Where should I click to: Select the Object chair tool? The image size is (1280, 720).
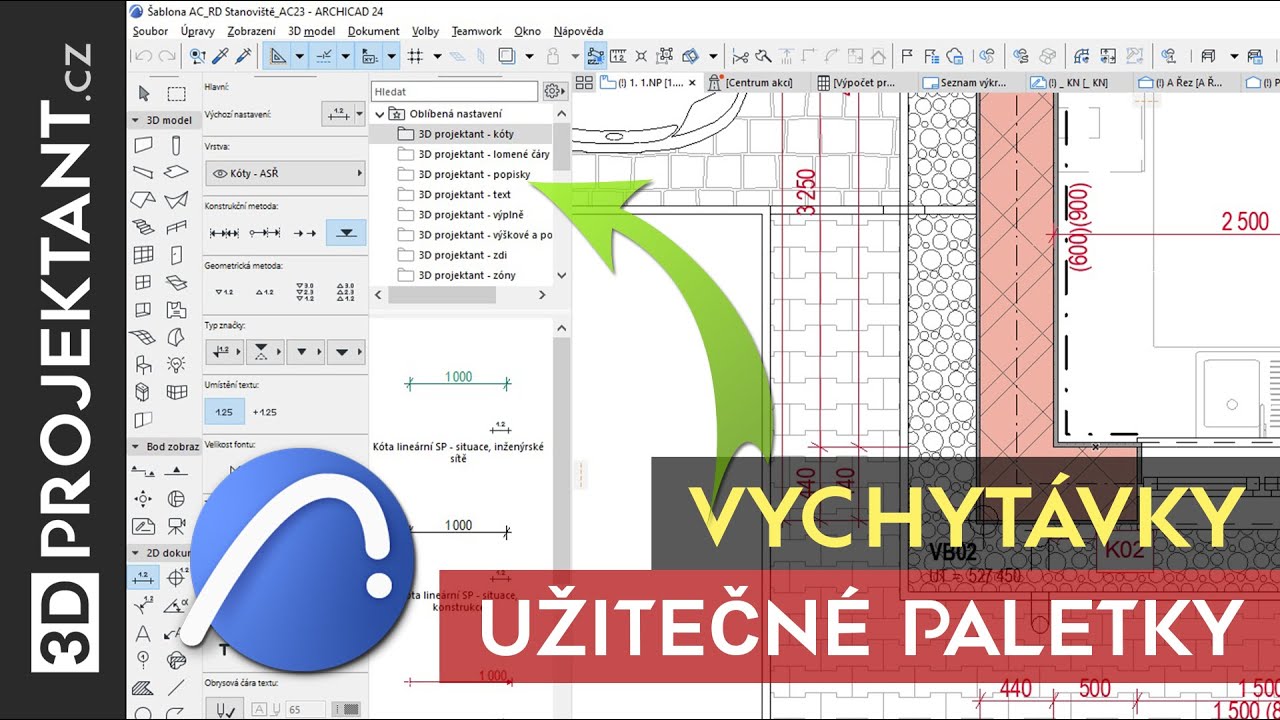click(x=143, y=364)
